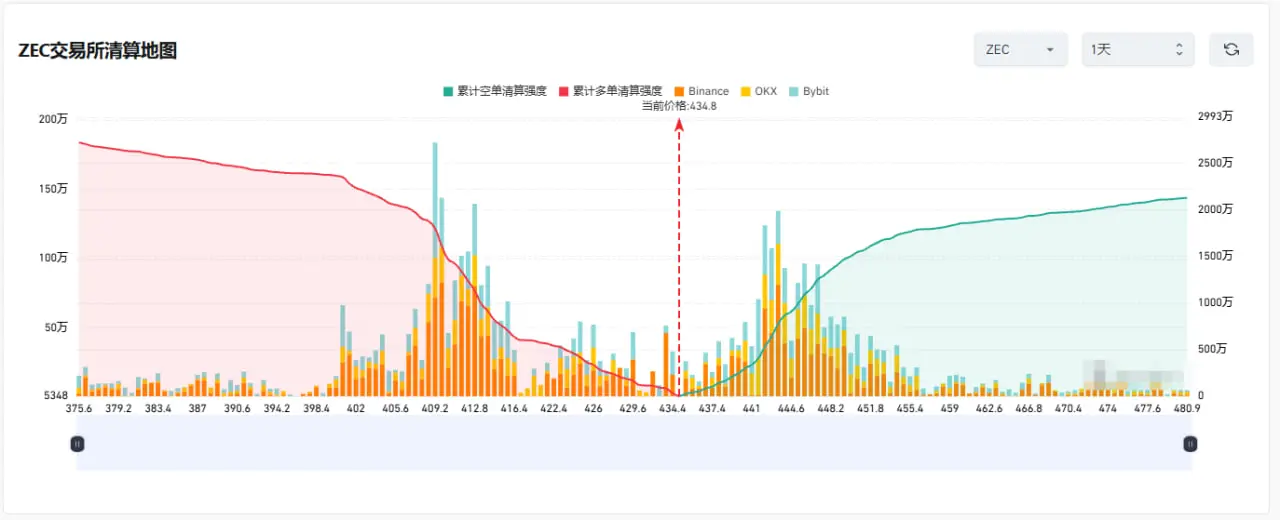Image resolution: width=1280 pixels, height=520 pixels.
Task: Click the green 累计空单清算强度 legend swatch
Action: (448, 91)
